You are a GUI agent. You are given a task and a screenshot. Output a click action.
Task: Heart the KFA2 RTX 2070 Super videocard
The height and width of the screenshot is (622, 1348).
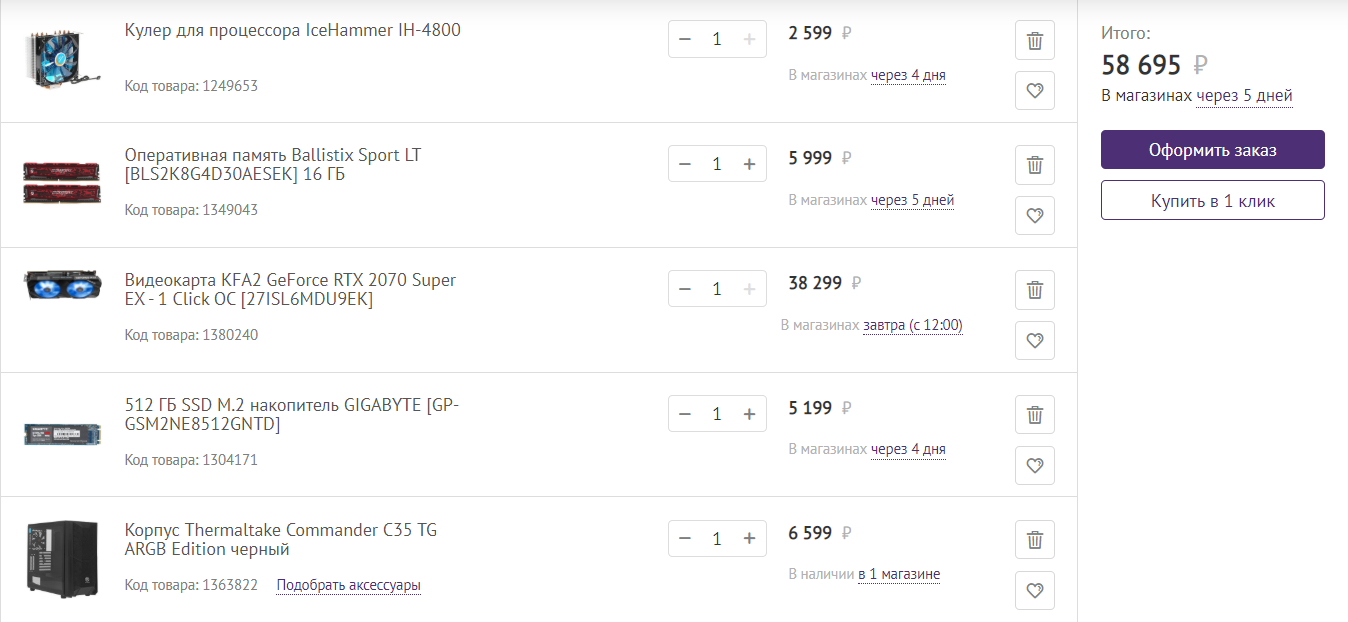tap(1035, 340)
